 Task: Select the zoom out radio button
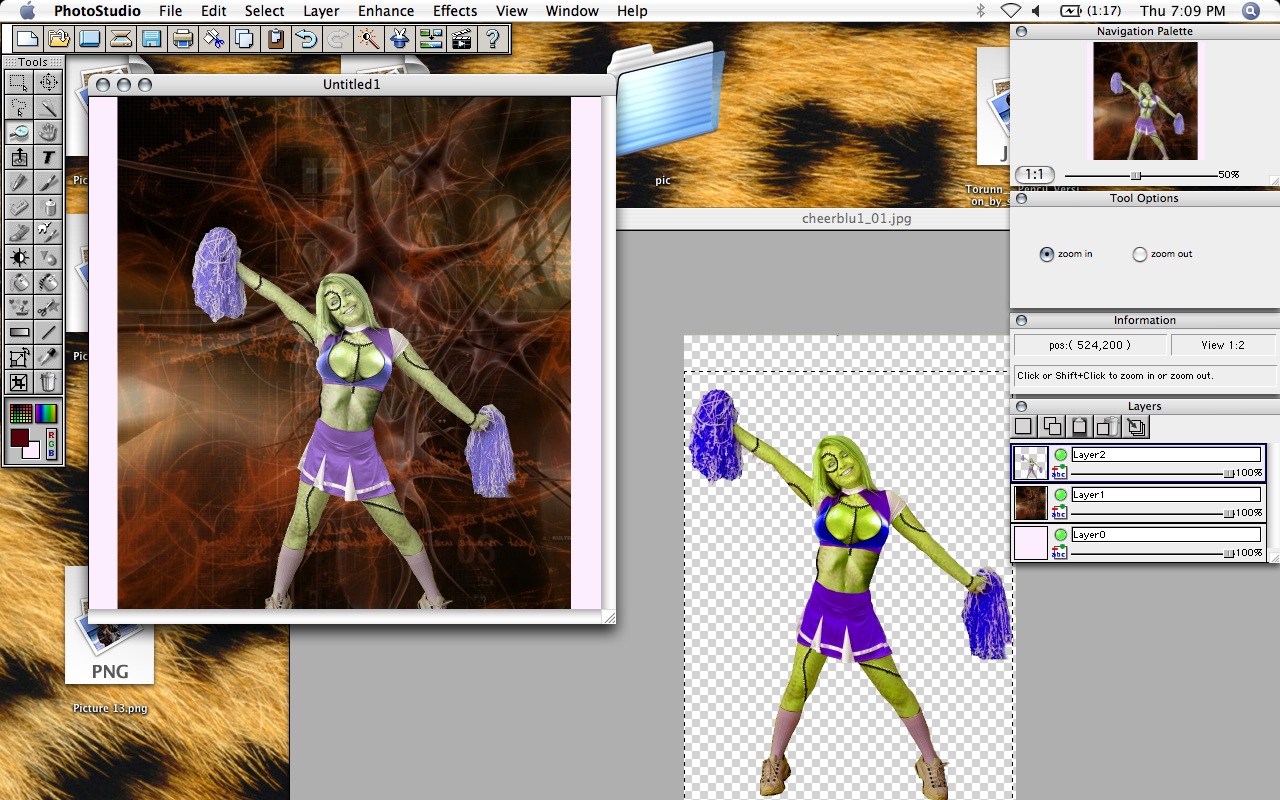(1139, 254)
